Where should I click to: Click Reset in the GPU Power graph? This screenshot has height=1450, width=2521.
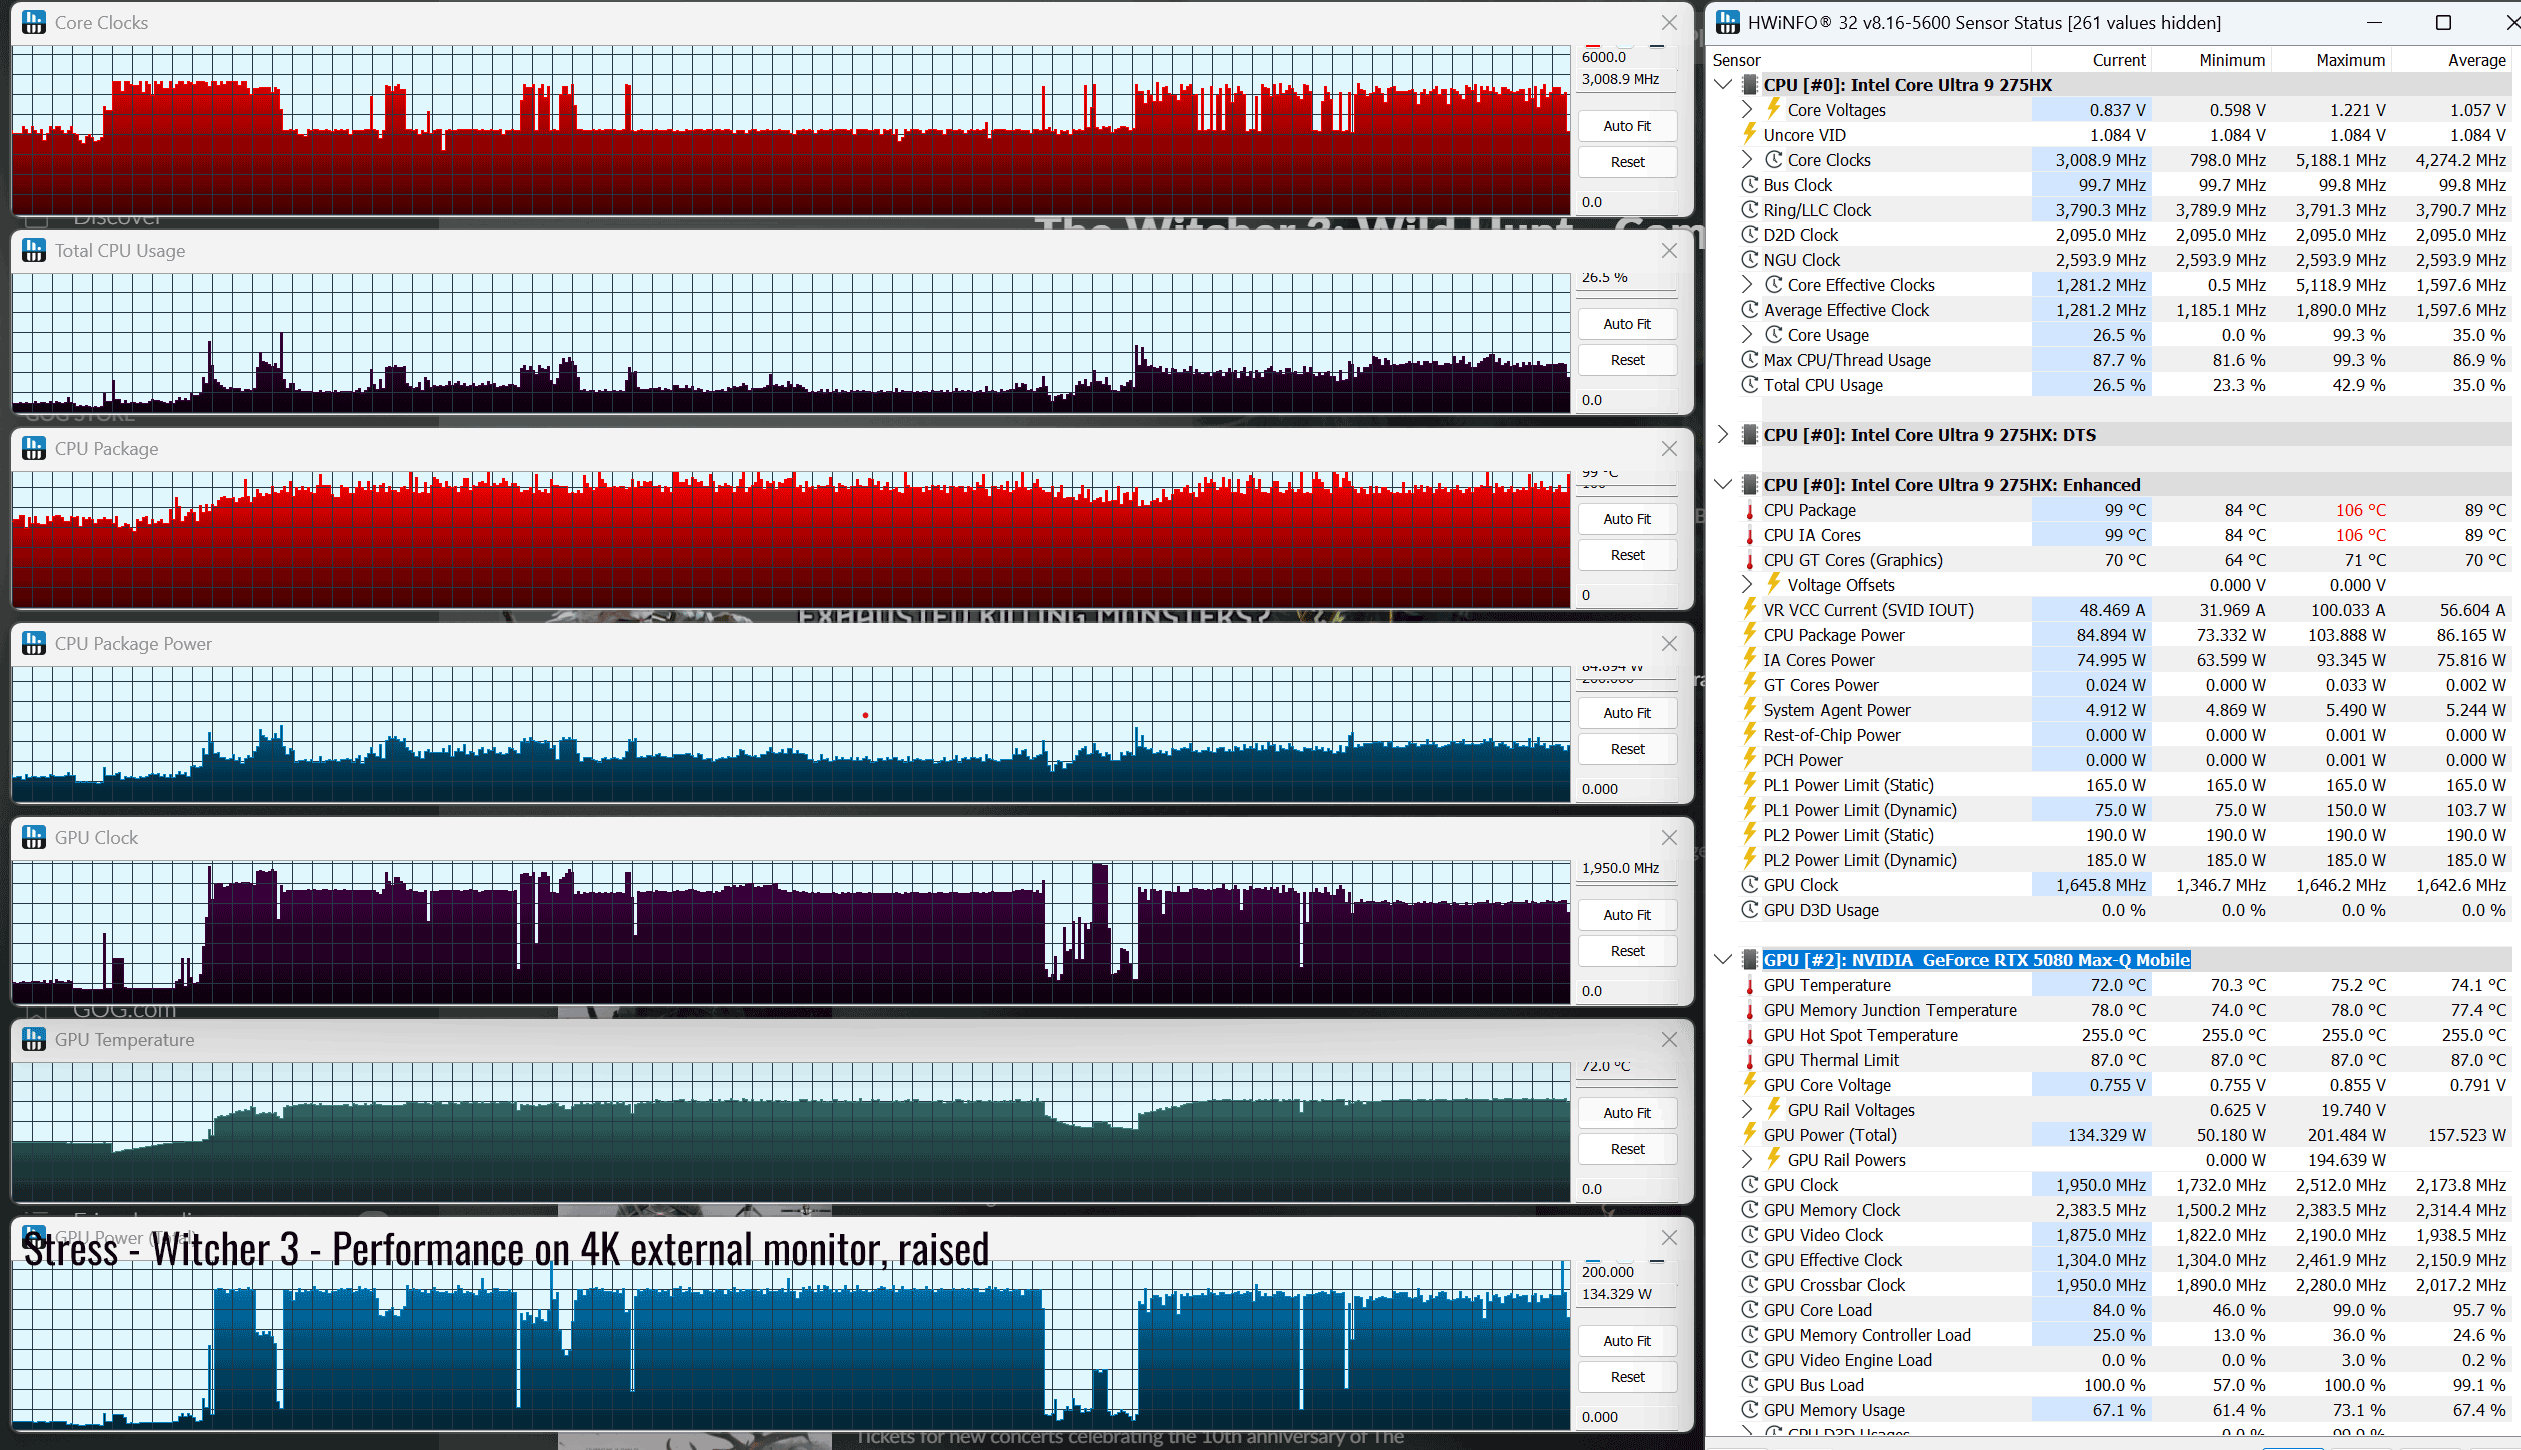[1627, 1377]
